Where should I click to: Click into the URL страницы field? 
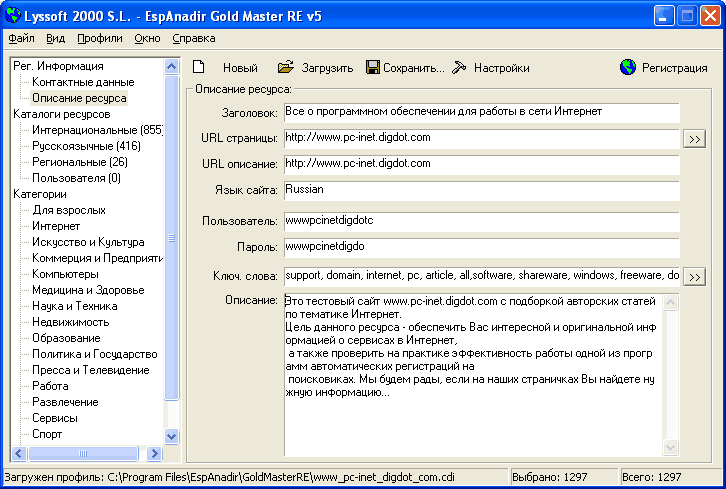tap(482, 138)
